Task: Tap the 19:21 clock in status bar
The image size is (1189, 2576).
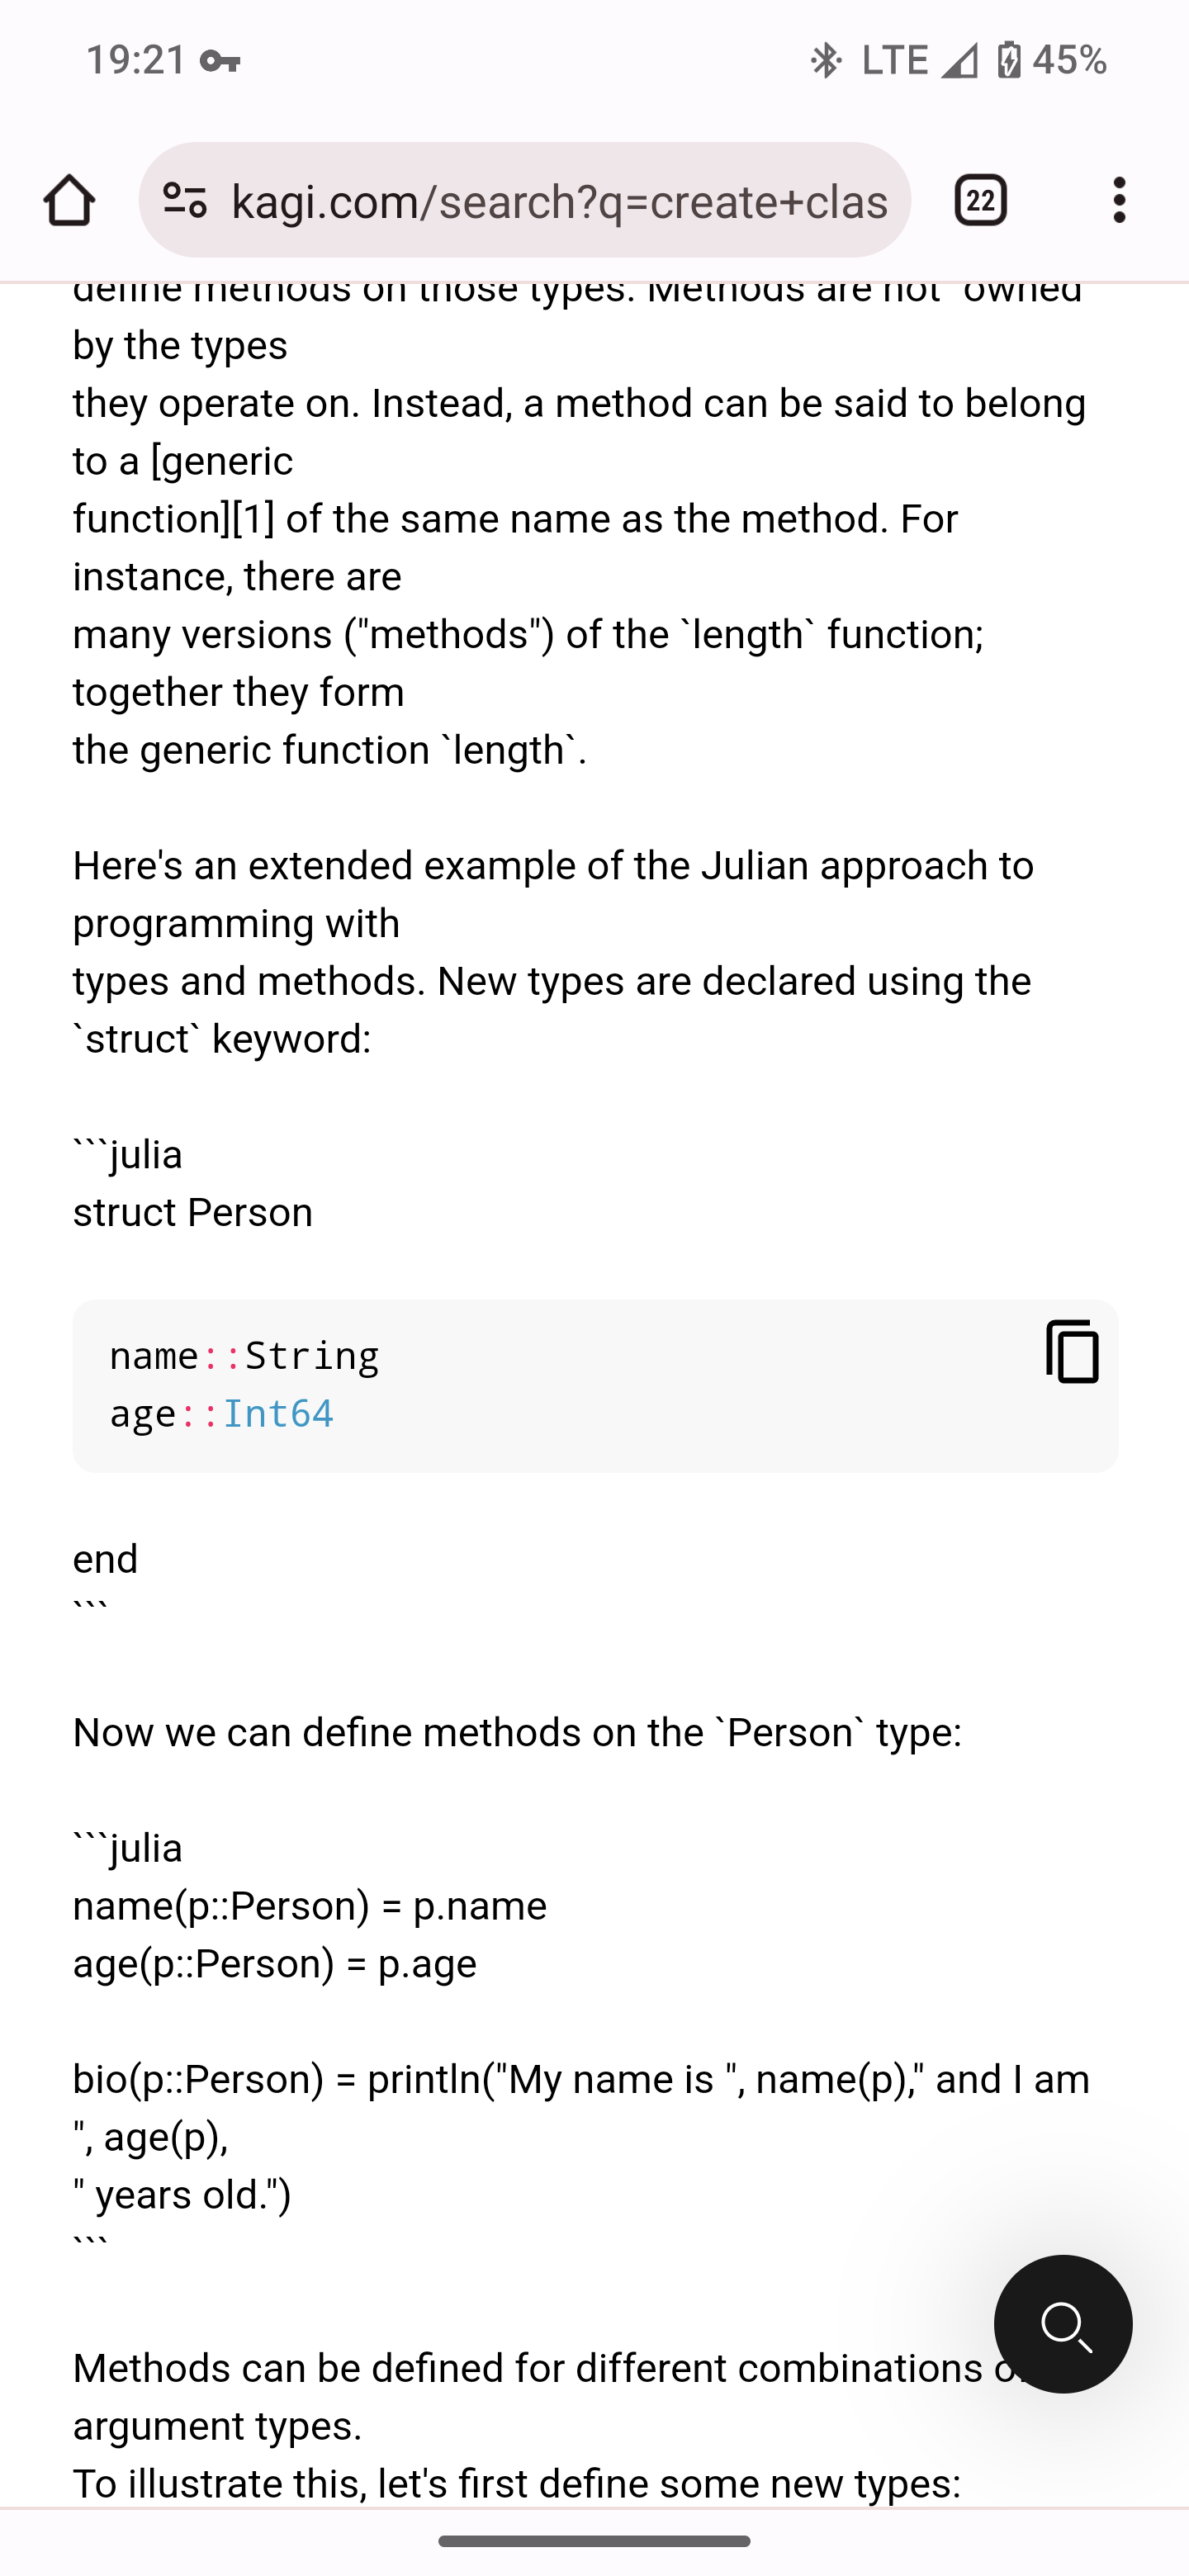Action: (136, 60)
